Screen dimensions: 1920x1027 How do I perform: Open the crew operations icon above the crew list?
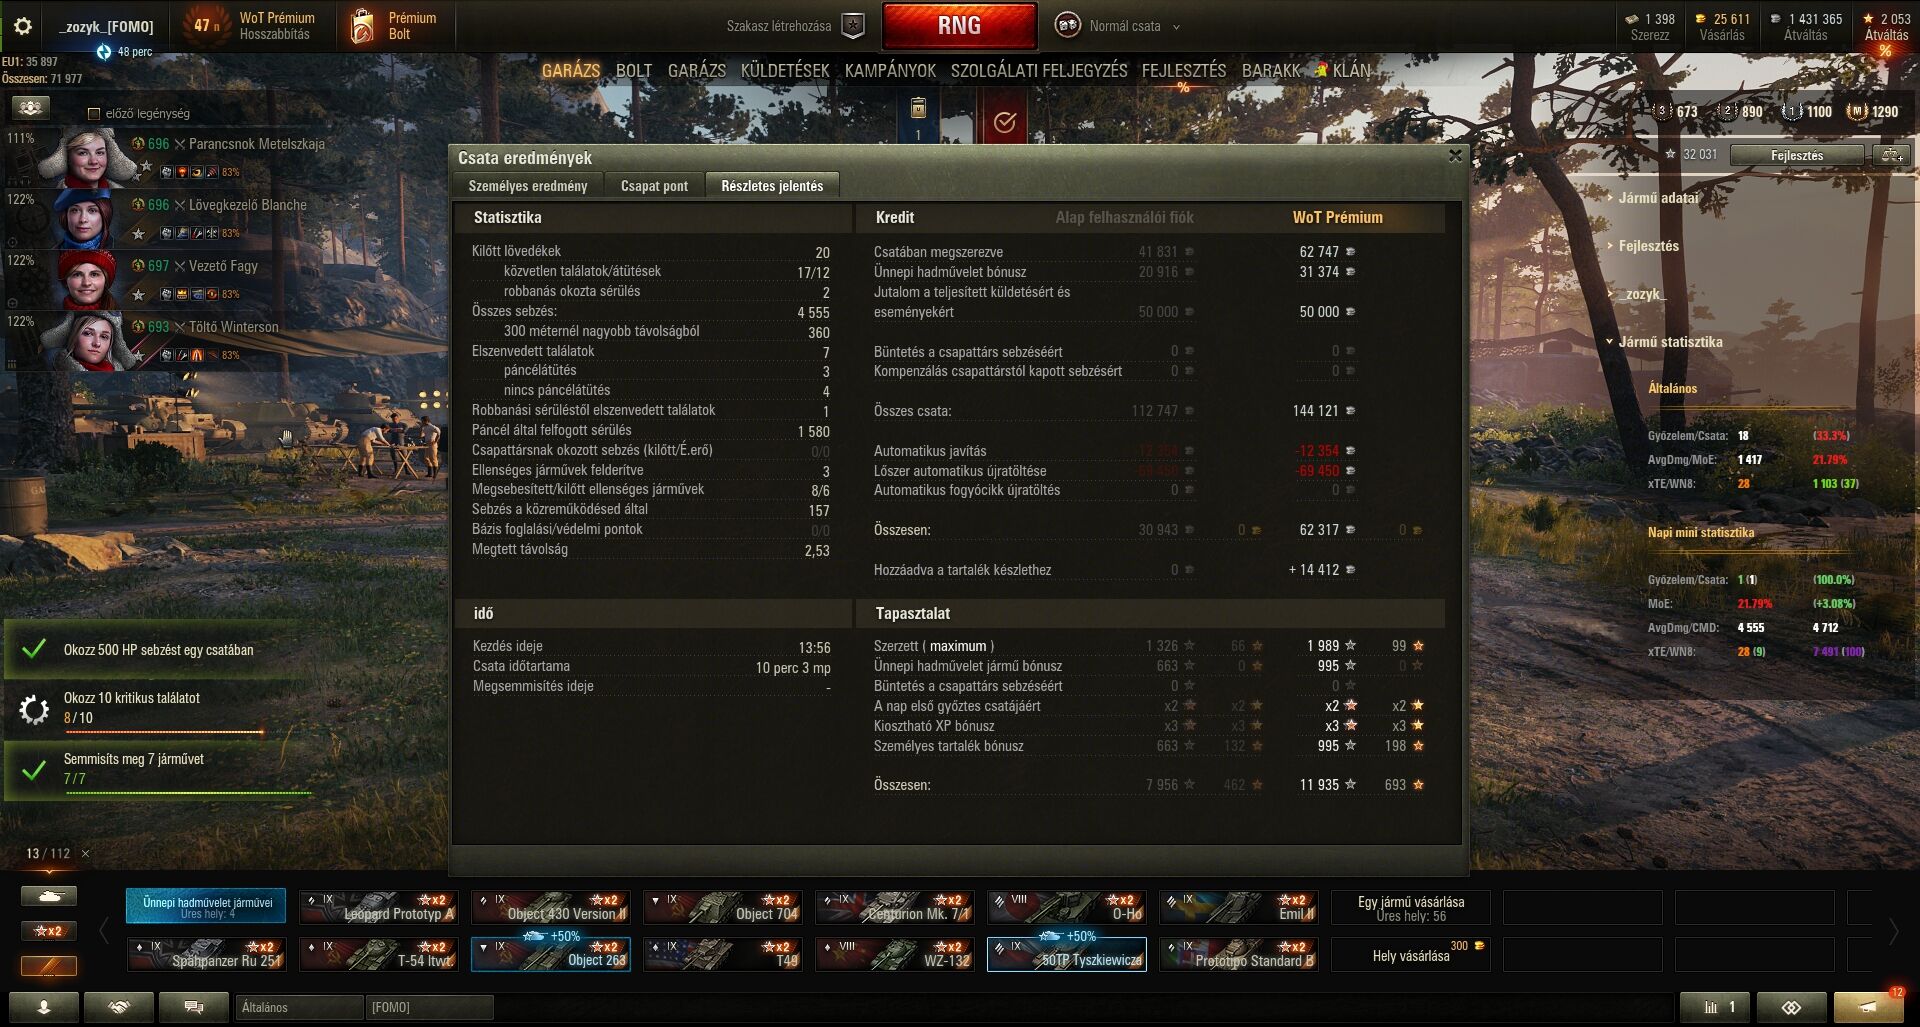coord(30,107)
